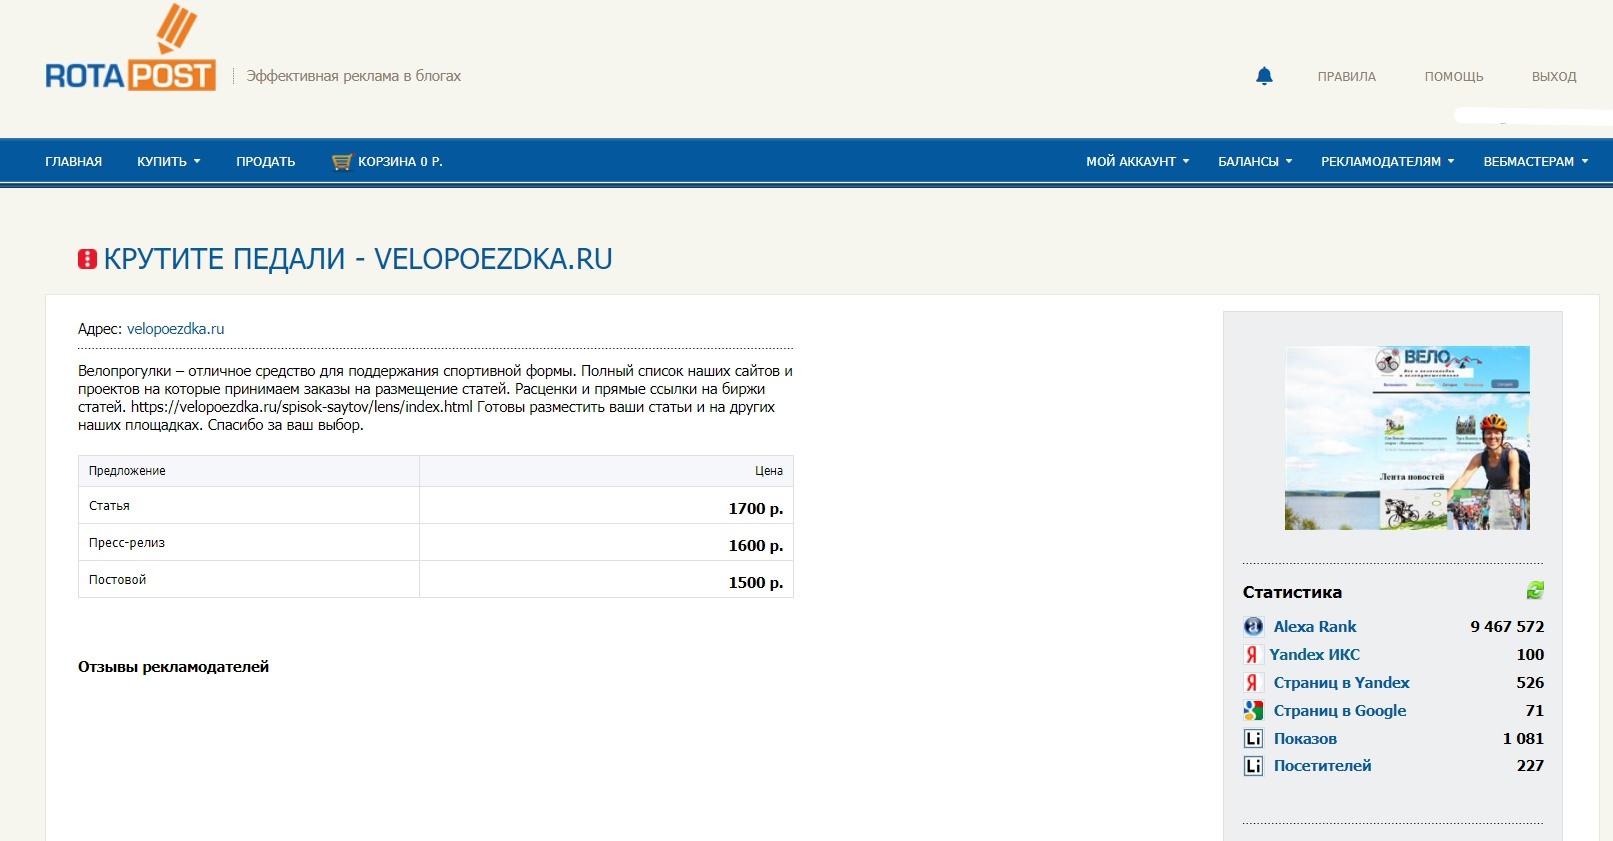Click the Пресс-релиз offer row label
Screen dimensions: 1613x841
[127, 543]
